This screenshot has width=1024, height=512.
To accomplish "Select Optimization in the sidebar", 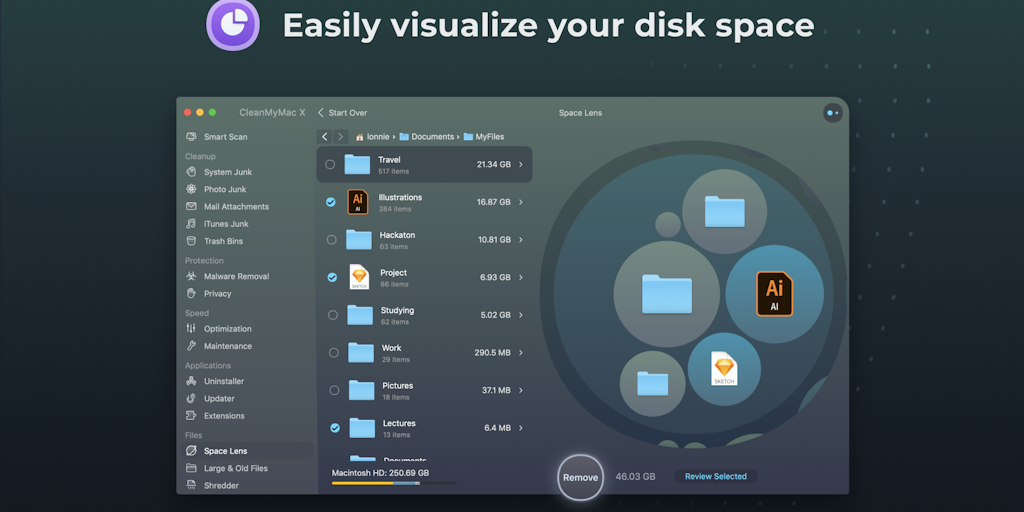I will (x=227, y=328).
